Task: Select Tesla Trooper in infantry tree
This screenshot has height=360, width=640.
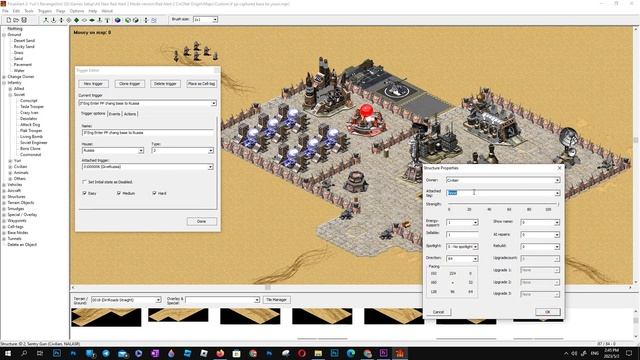Action: click(31, 107)
